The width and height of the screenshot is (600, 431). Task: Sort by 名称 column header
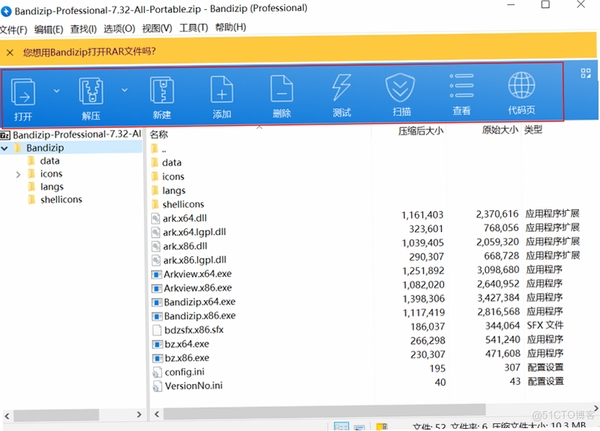[159, 134]
